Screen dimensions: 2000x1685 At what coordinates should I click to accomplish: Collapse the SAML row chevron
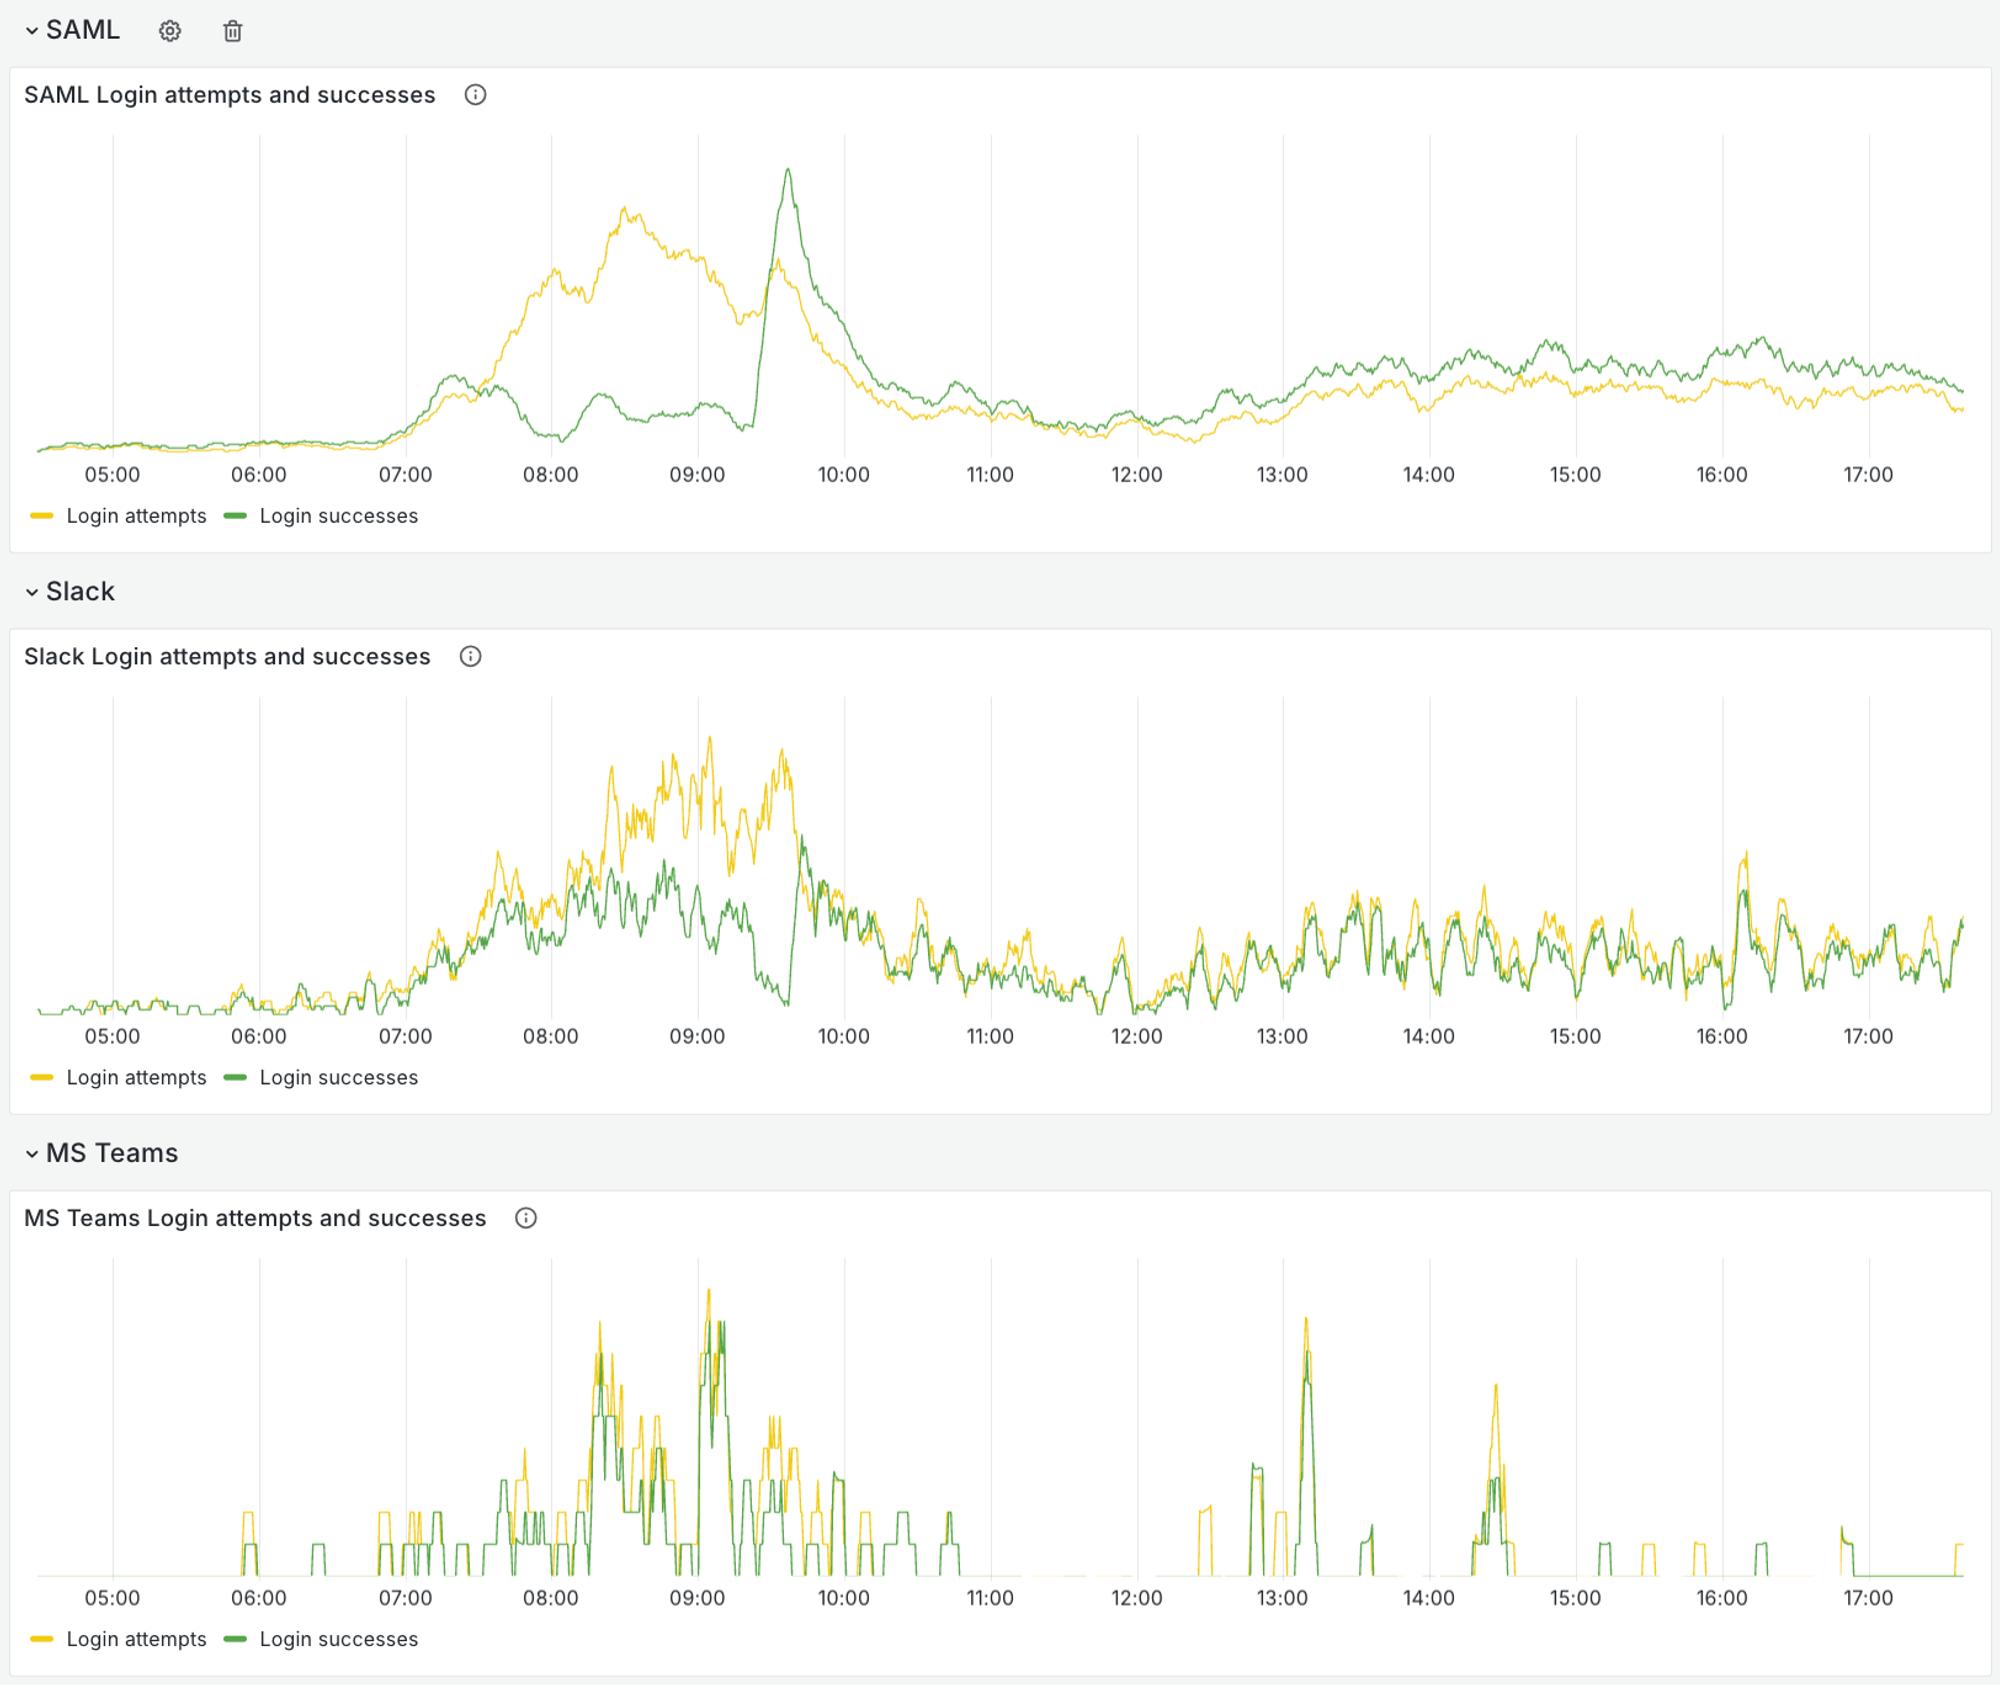32,31
